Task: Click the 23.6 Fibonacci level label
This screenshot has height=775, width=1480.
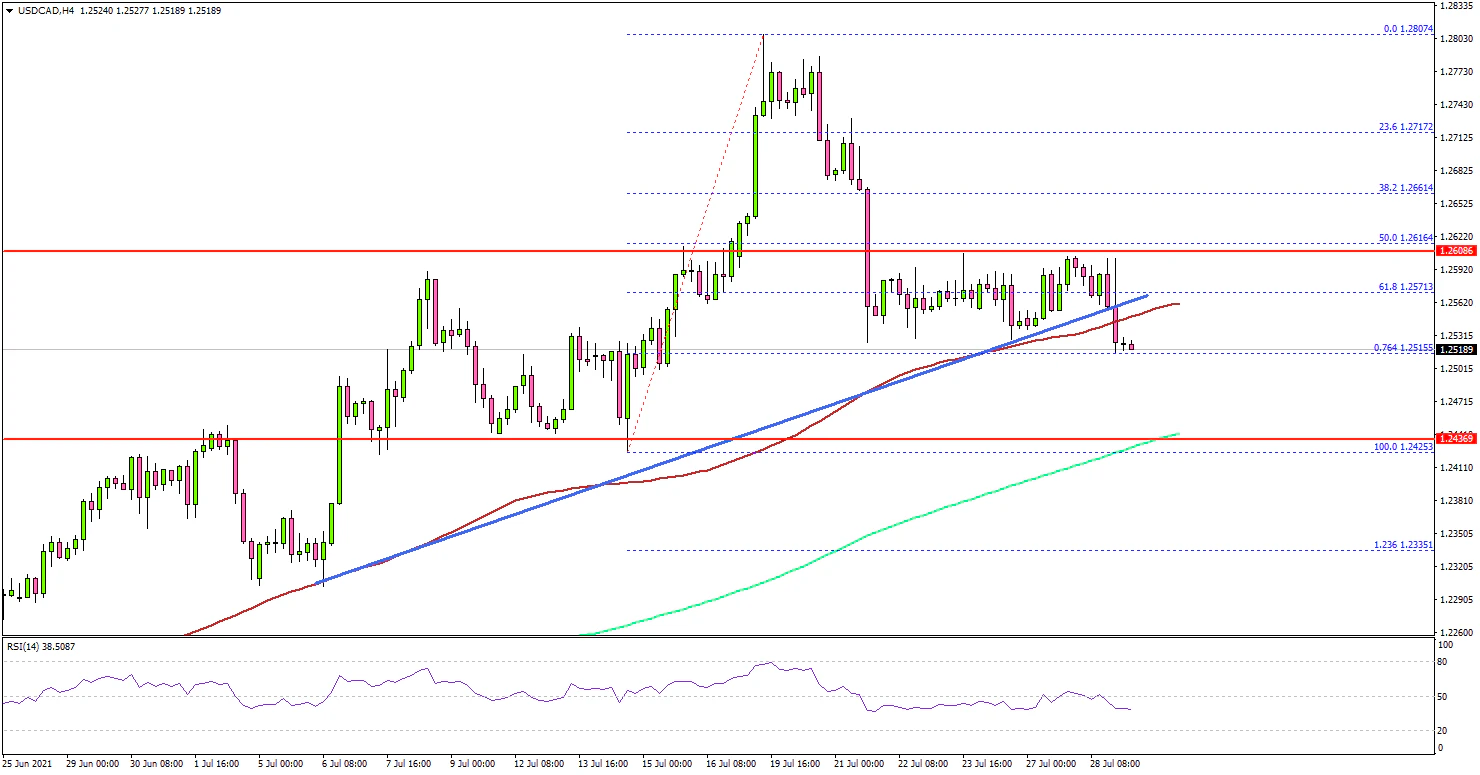Action: click(x=1407, y=127)
